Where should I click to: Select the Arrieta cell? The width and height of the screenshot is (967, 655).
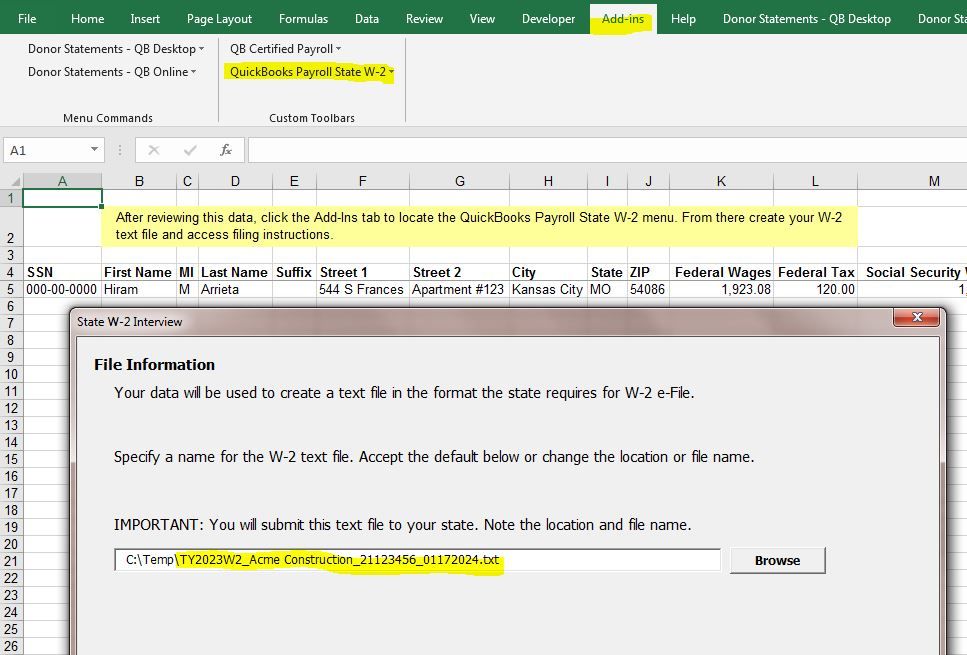235,289
